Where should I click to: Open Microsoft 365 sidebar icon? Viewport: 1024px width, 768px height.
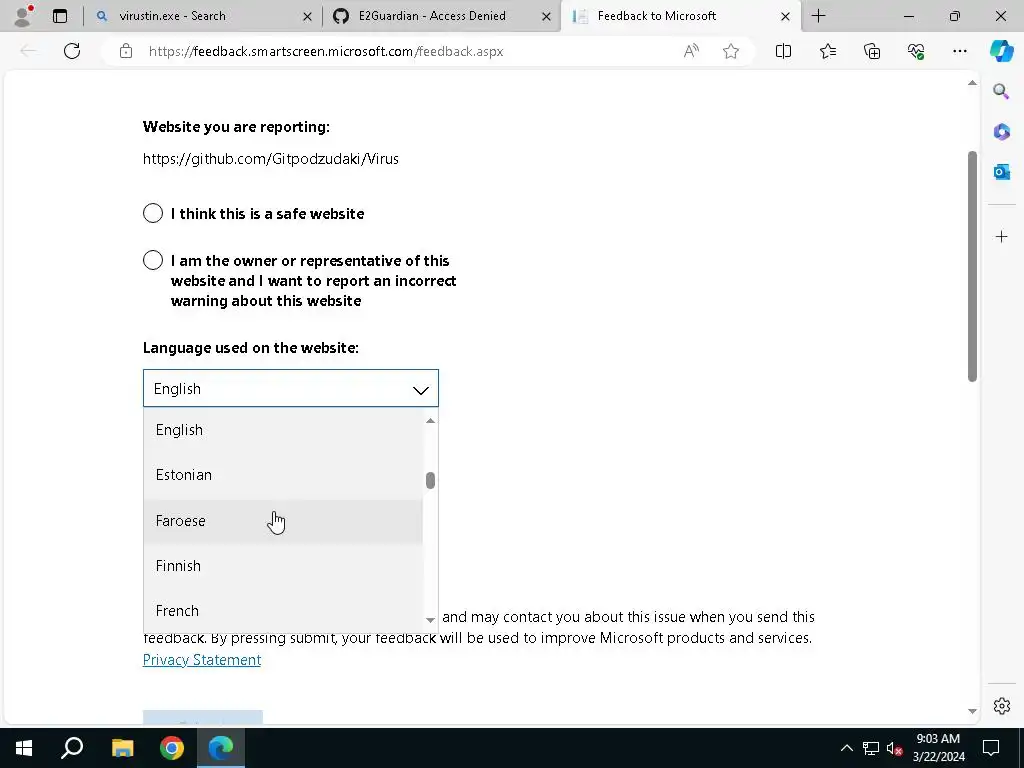coord(1001,132)
